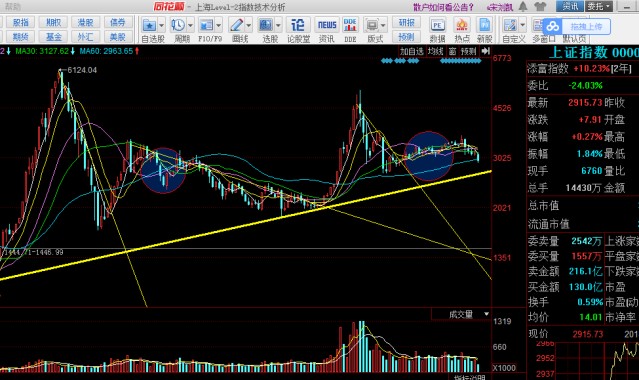The height and width of the screenshot is (380, 639).
Task: Click the bell notification icon in title bar
Action: pyautogui.click(x=523, y=7)
